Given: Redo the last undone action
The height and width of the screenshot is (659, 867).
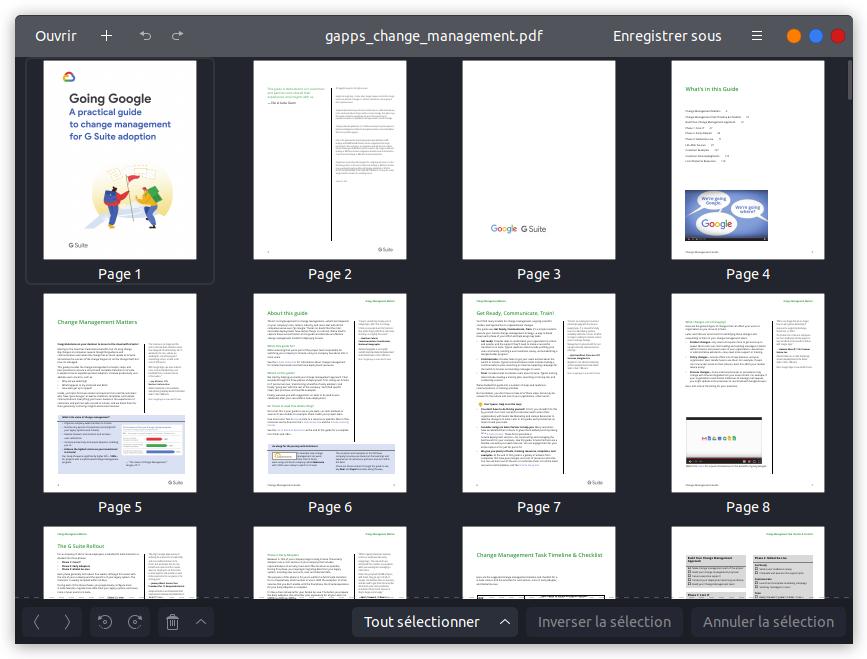Looking at the screenshot, I should click(x=177, y=36).
